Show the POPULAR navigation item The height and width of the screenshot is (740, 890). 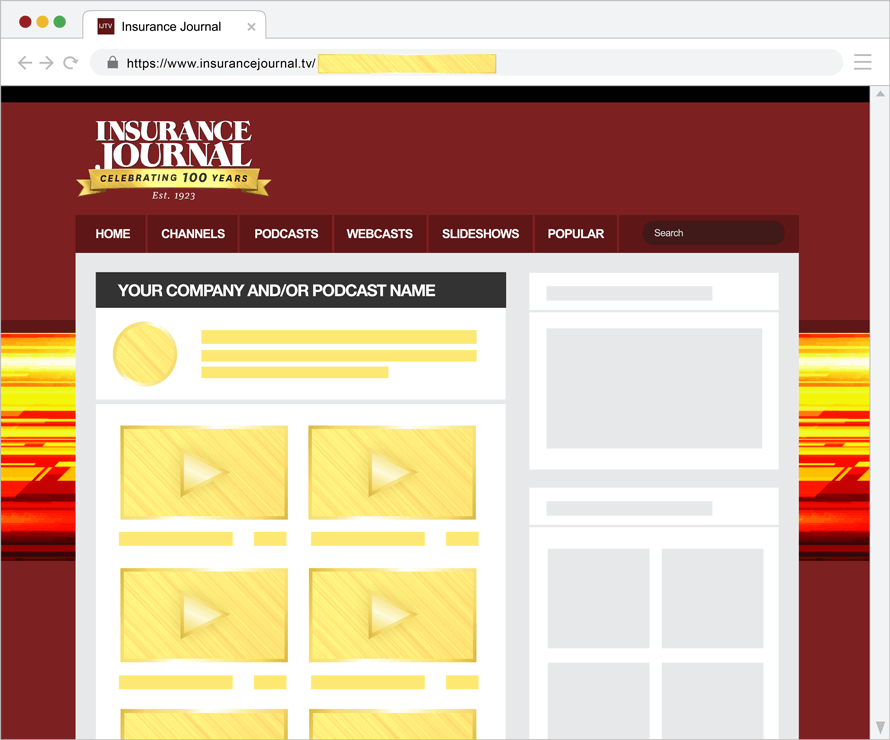[x=576, y=234]
